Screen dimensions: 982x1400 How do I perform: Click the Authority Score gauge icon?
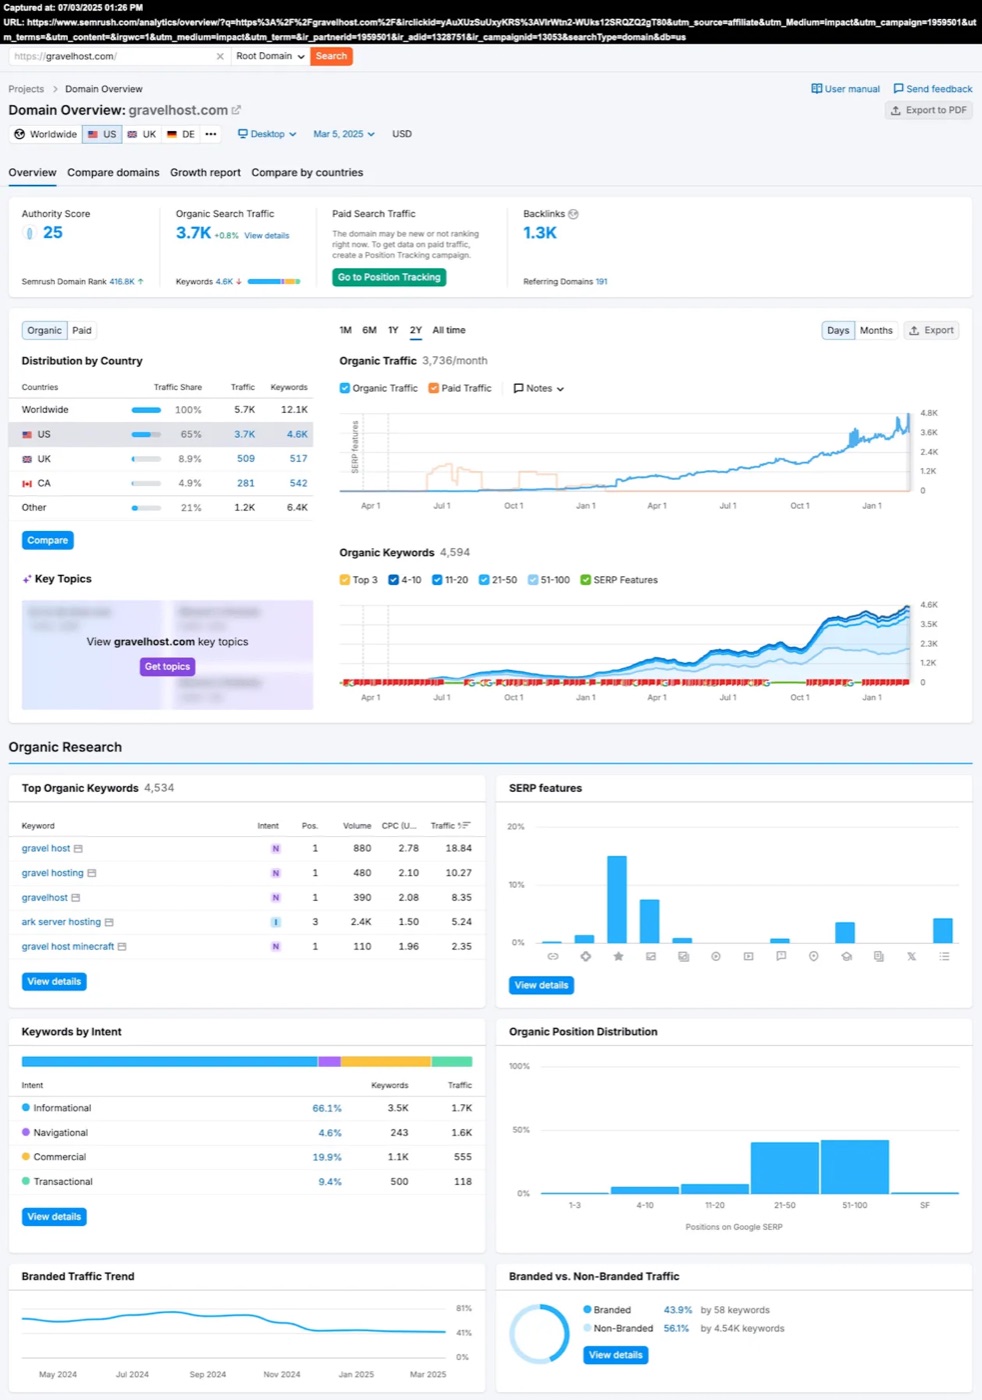tap(29, 233)
